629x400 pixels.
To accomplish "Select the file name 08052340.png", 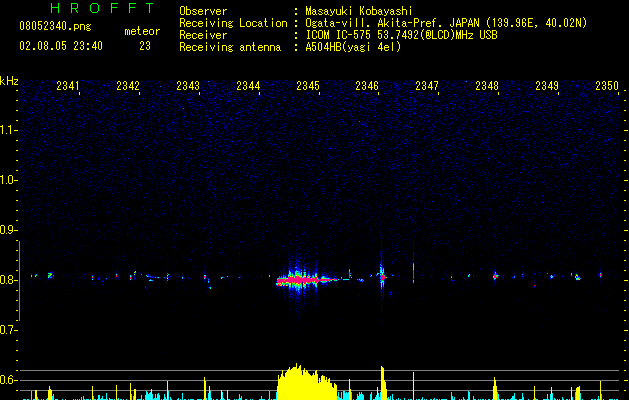I will [x=55, y=27].
